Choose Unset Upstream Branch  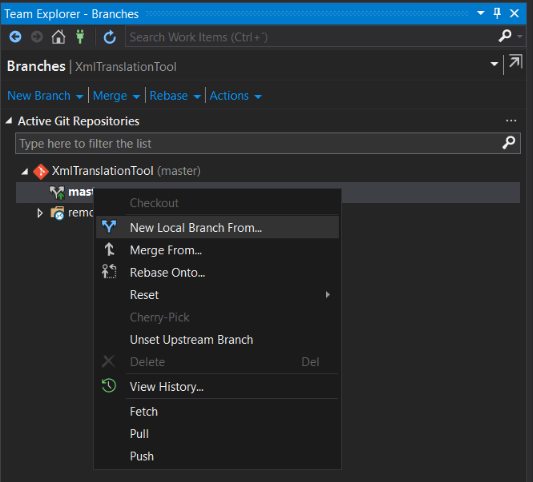(x=218, y=340)
